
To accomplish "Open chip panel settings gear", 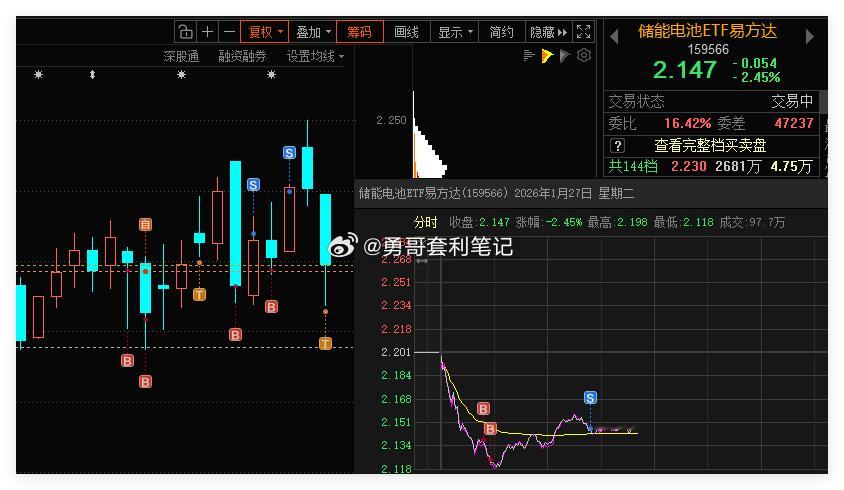I will point(584,55).
